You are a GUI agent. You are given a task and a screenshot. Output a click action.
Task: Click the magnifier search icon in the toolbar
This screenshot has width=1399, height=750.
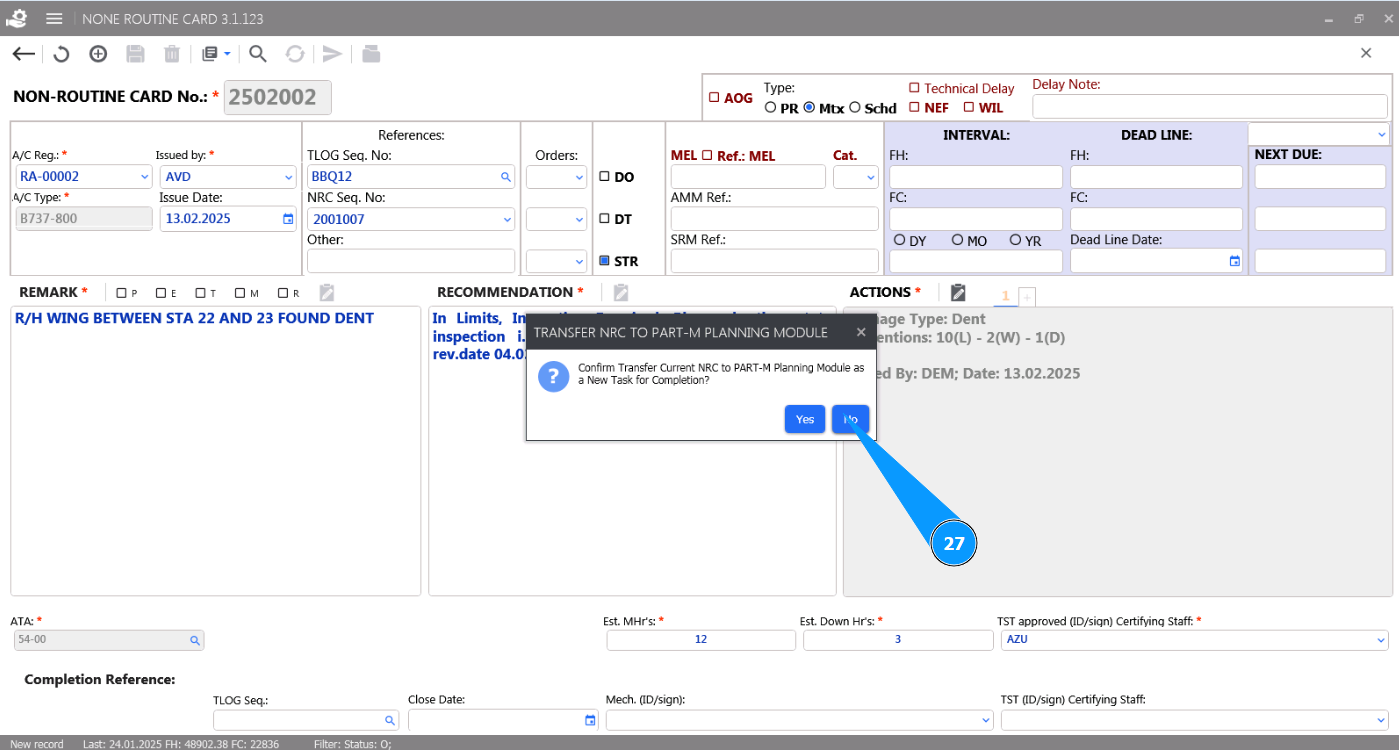258,54
